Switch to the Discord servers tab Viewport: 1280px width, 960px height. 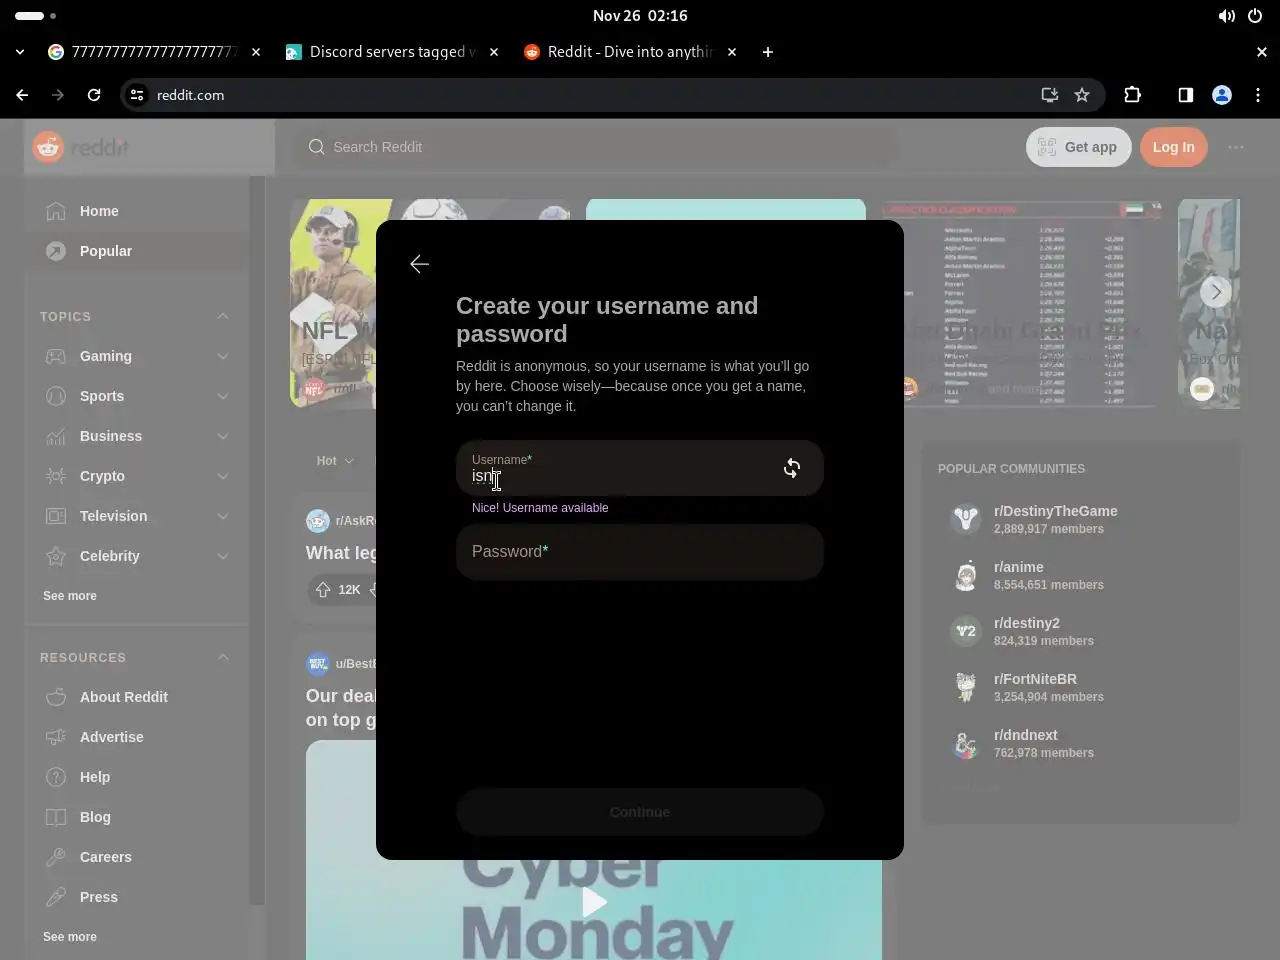[x=392, y=52]
